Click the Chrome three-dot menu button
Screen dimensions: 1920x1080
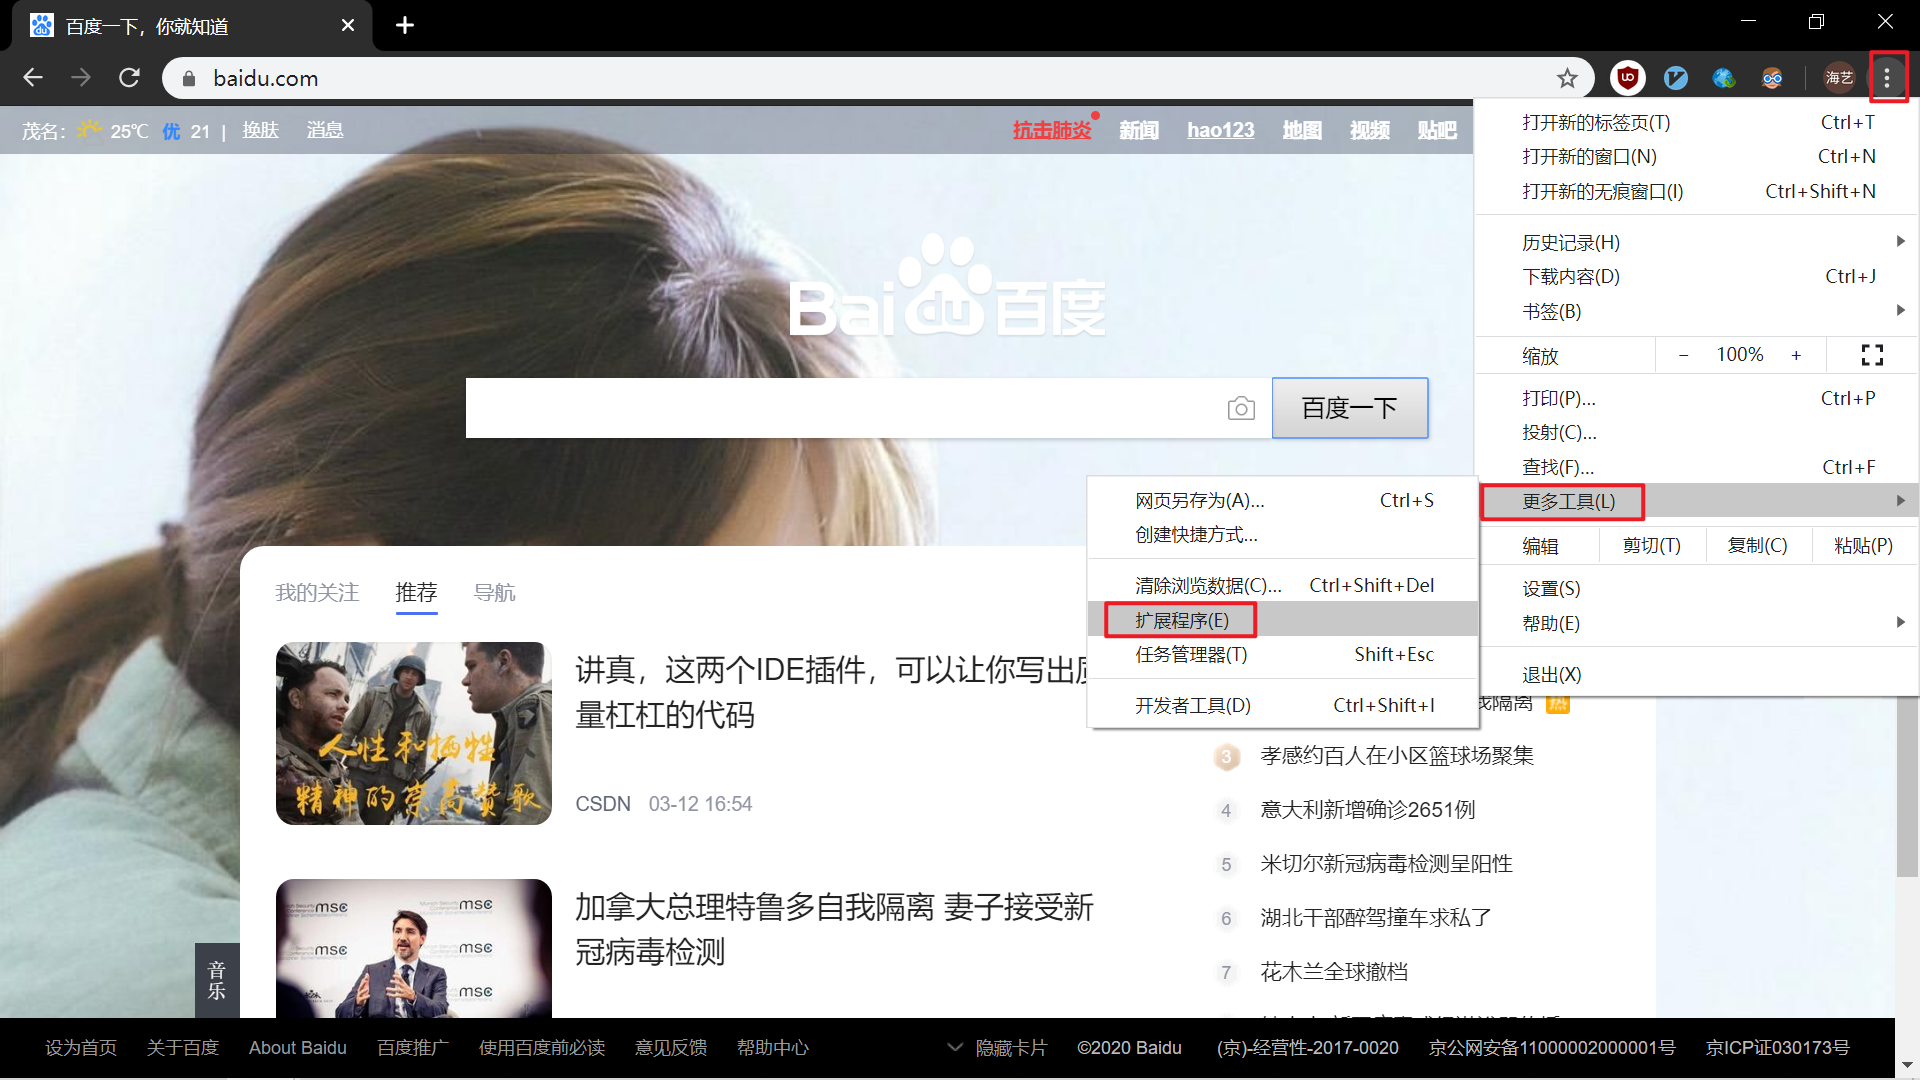point(1887,78)
